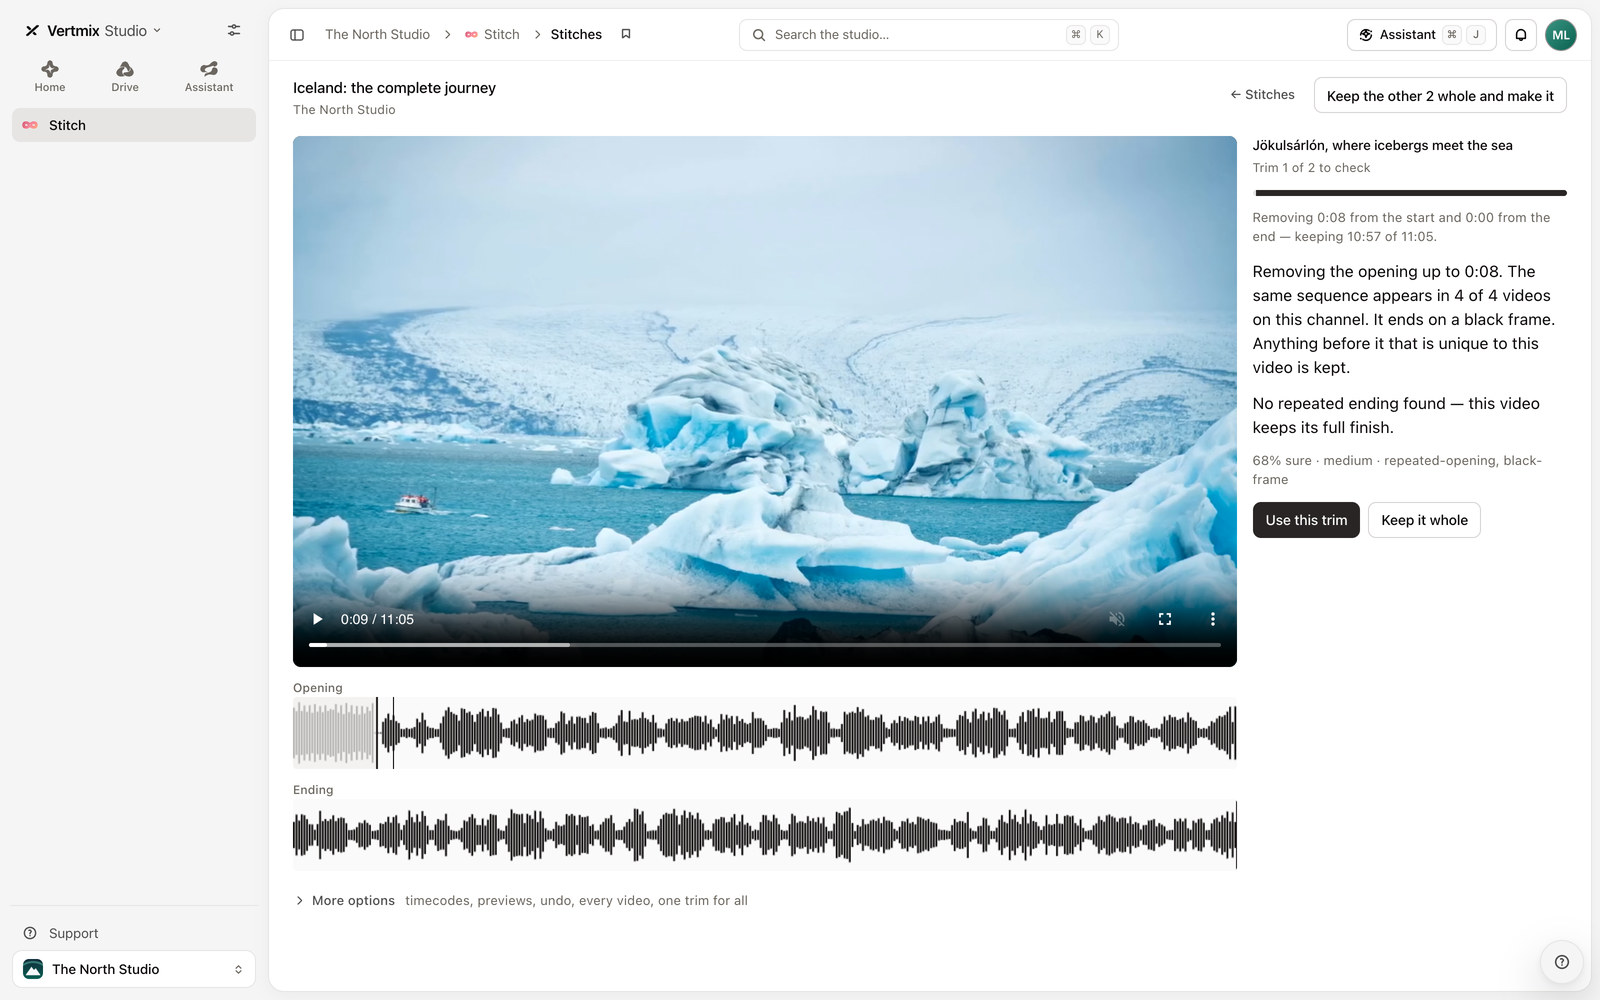Open The North Studio switcher
The height and width of the screenshot is (1000, 1600).
point(134,969)
